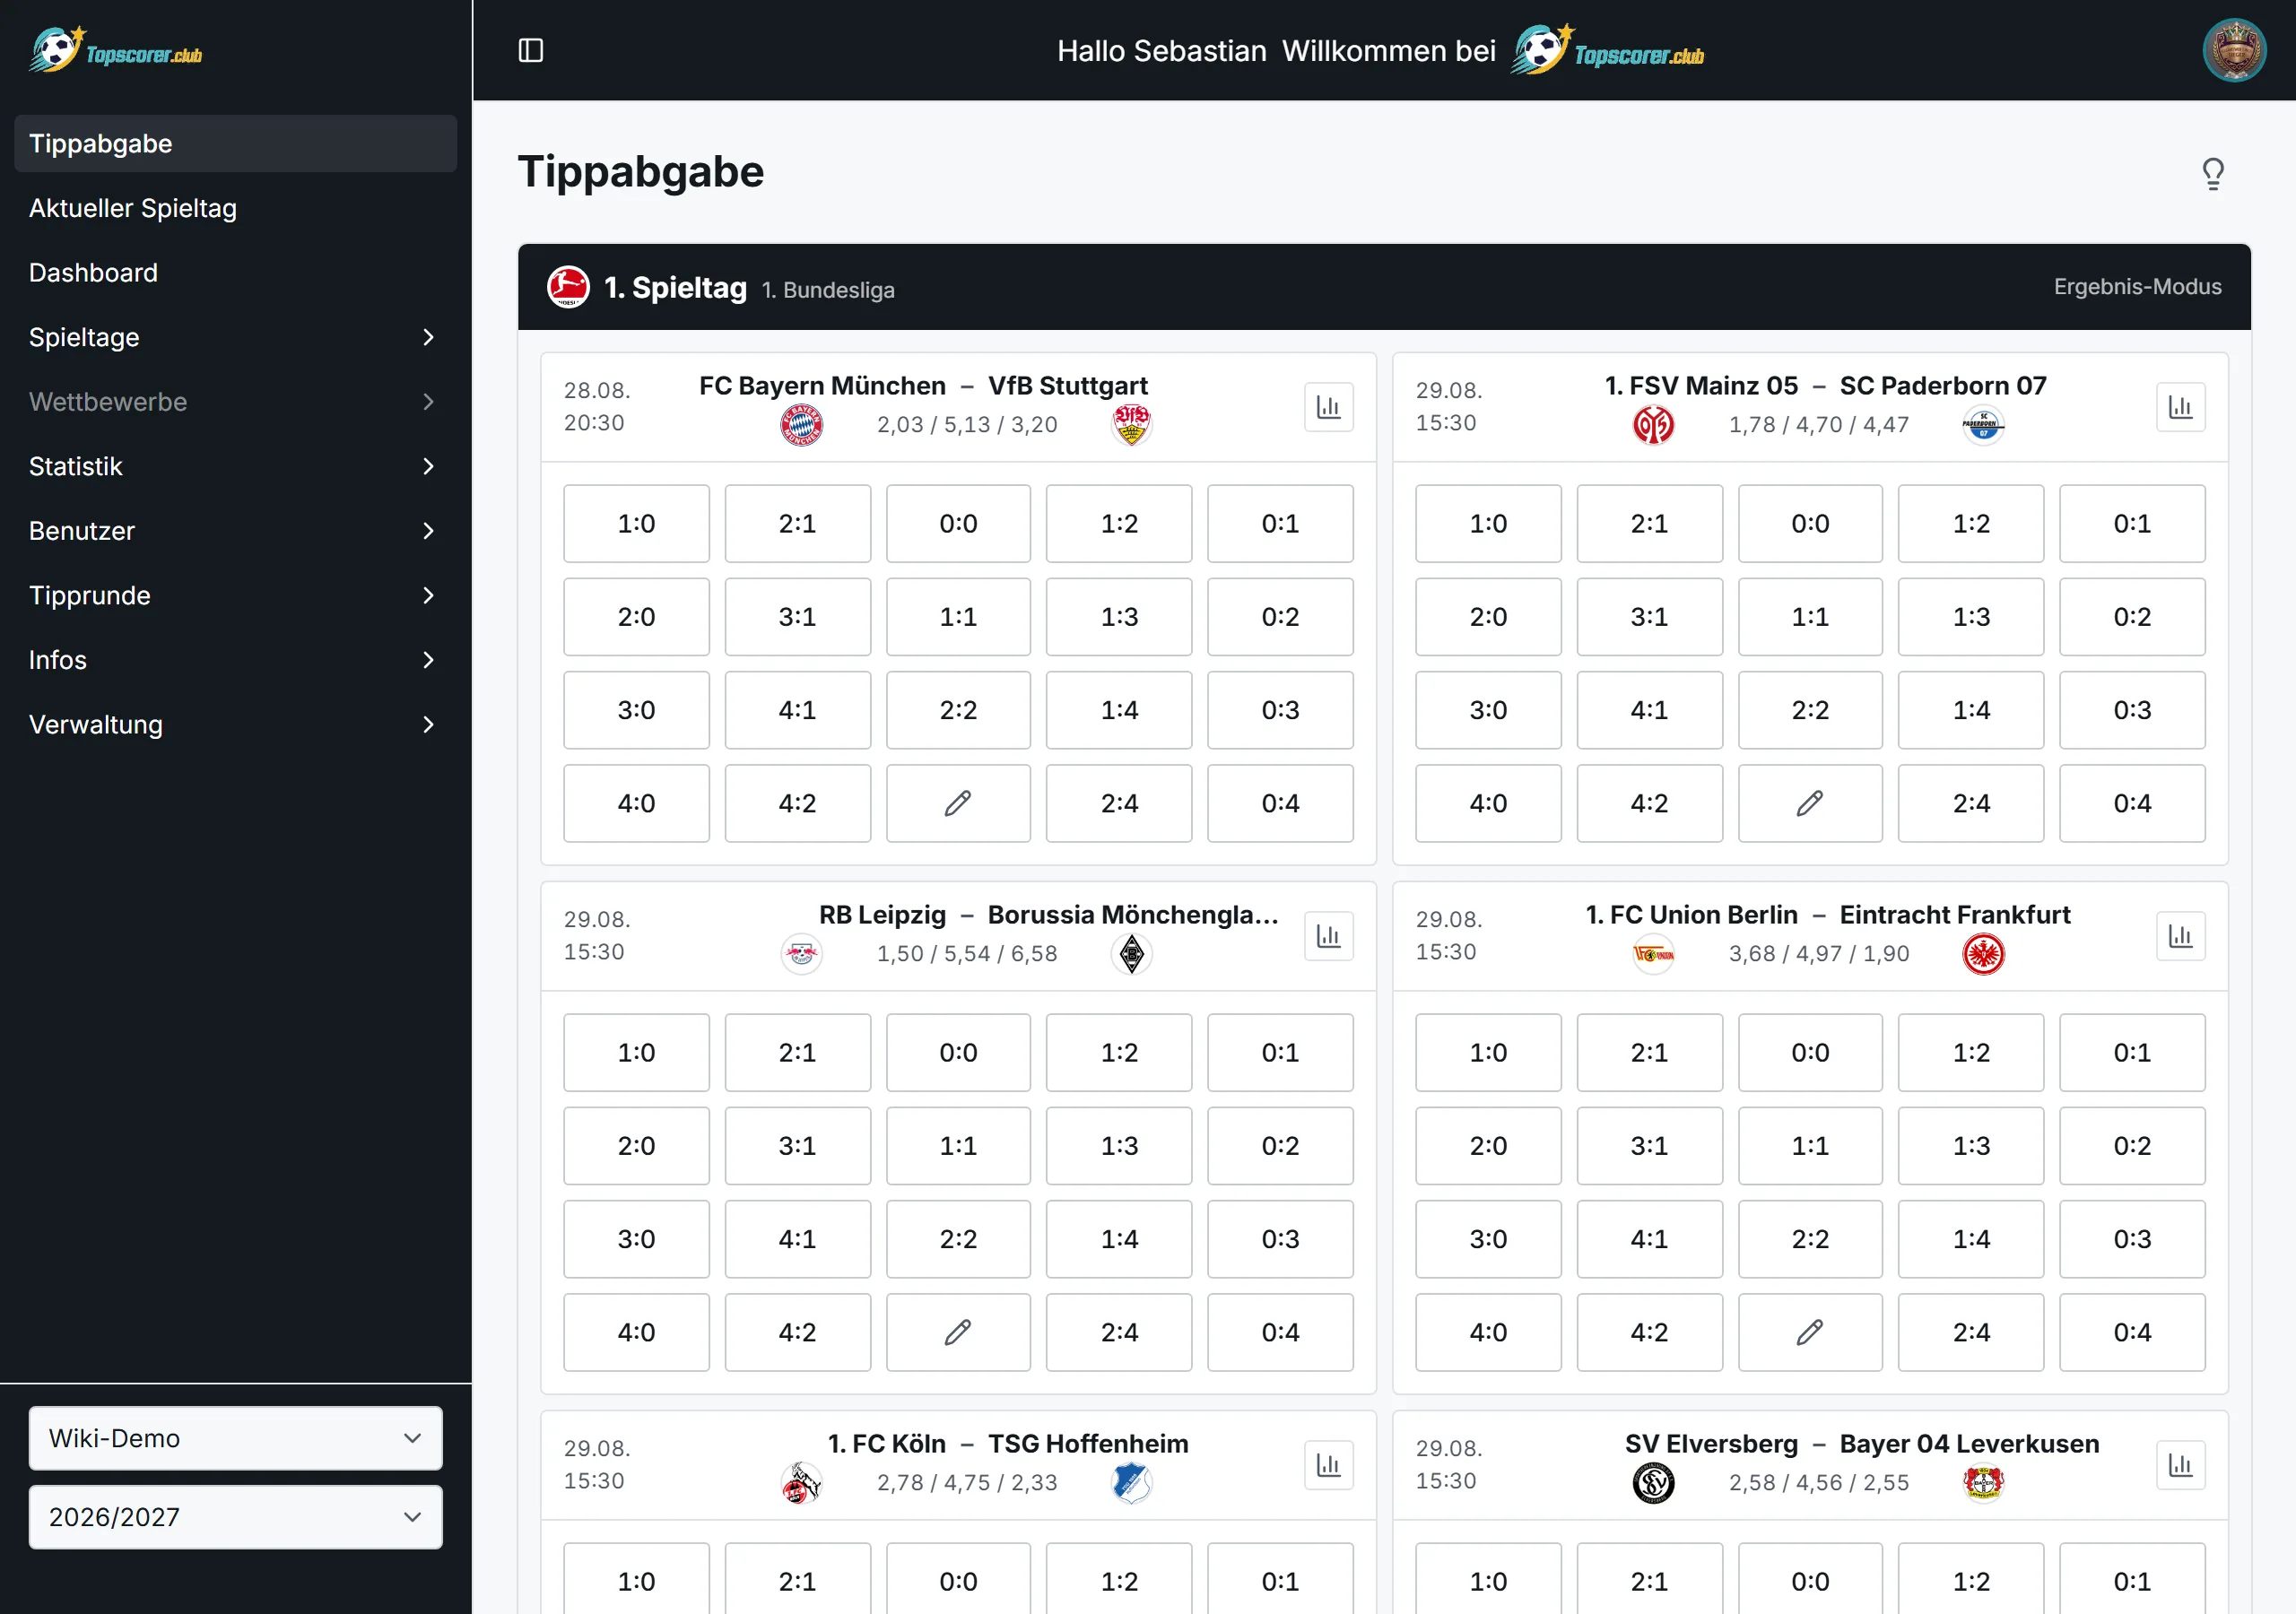Click the 1. FC Köln crest
Viewport: 2296px width, 1614px height.
click(801, 1483)
